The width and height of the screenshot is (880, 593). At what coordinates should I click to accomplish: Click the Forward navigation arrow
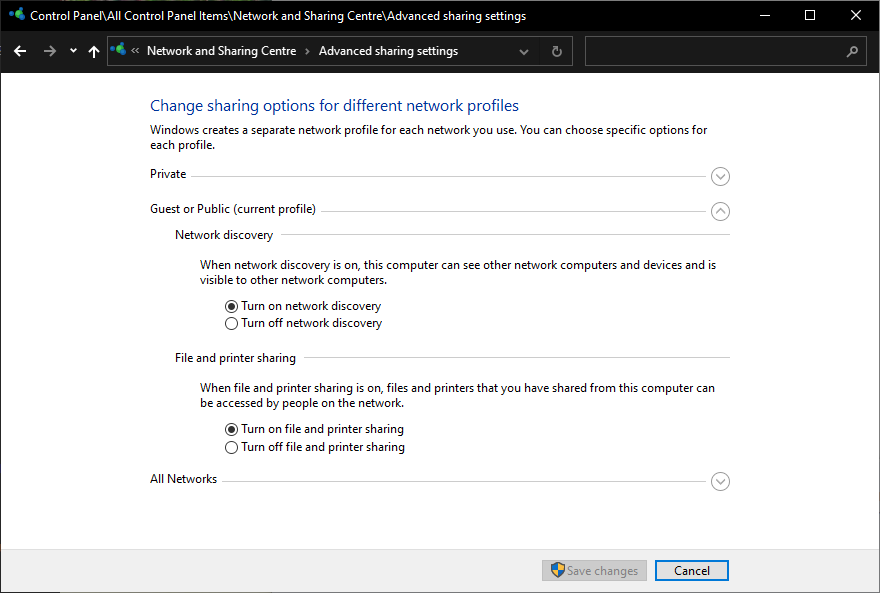click(50, 51)
